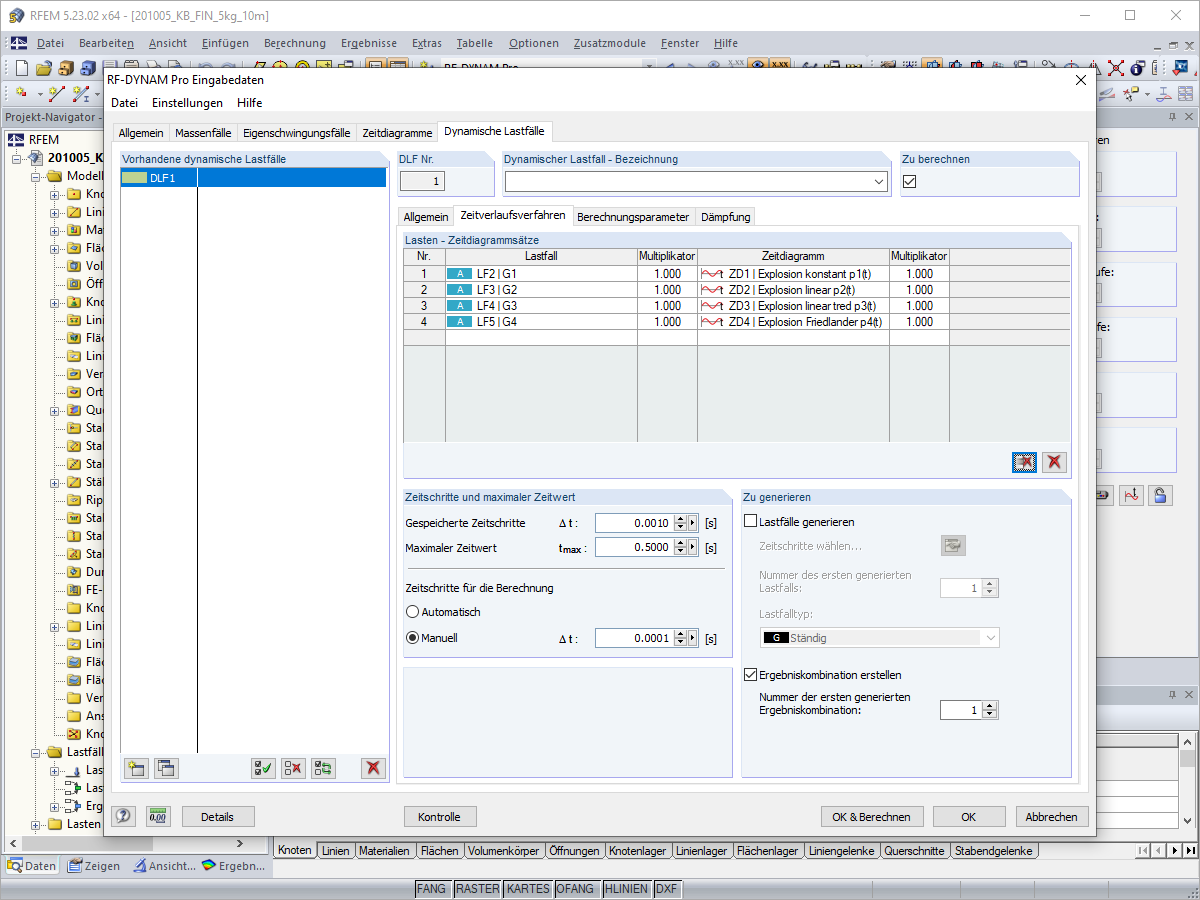Click DLF1 green color swatch in list
This screenshot has height=900, width=1200.
(133, 178)
